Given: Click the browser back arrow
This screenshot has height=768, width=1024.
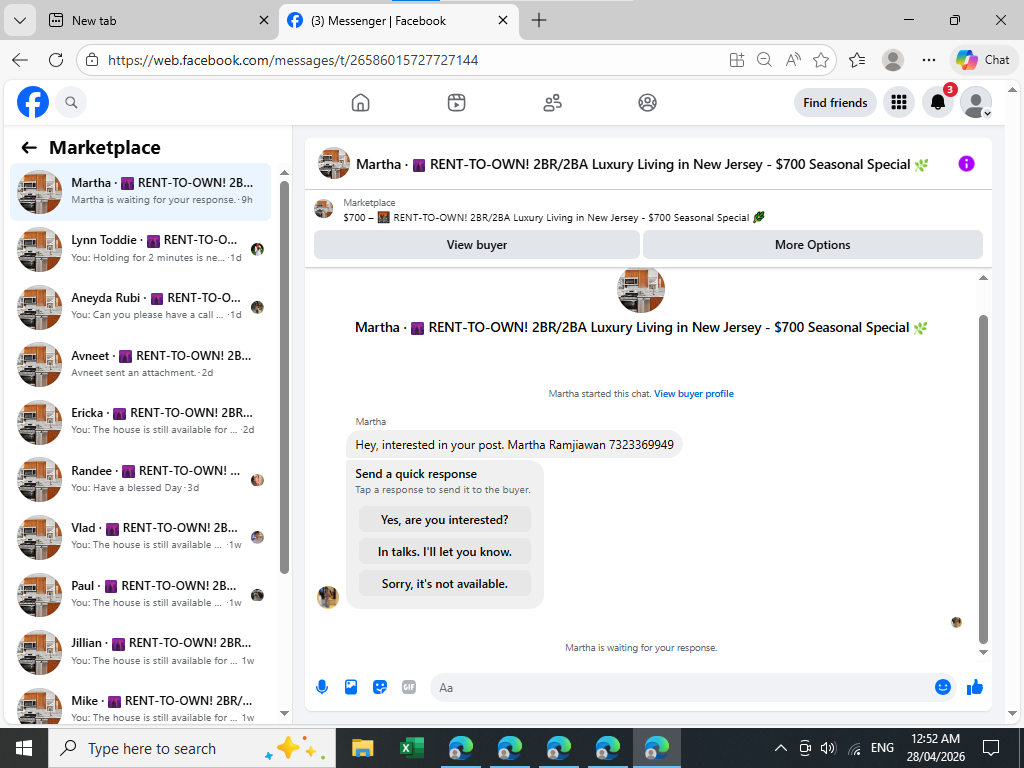Looking at the screenshot, I should 20,60.
